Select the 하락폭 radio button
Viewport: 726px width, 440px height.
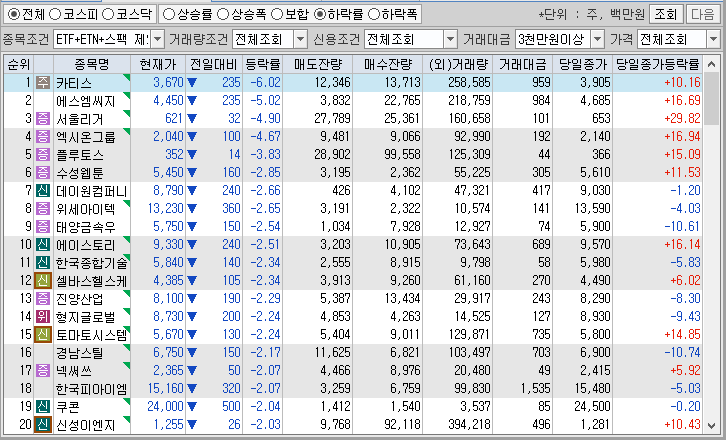point(373,14)
